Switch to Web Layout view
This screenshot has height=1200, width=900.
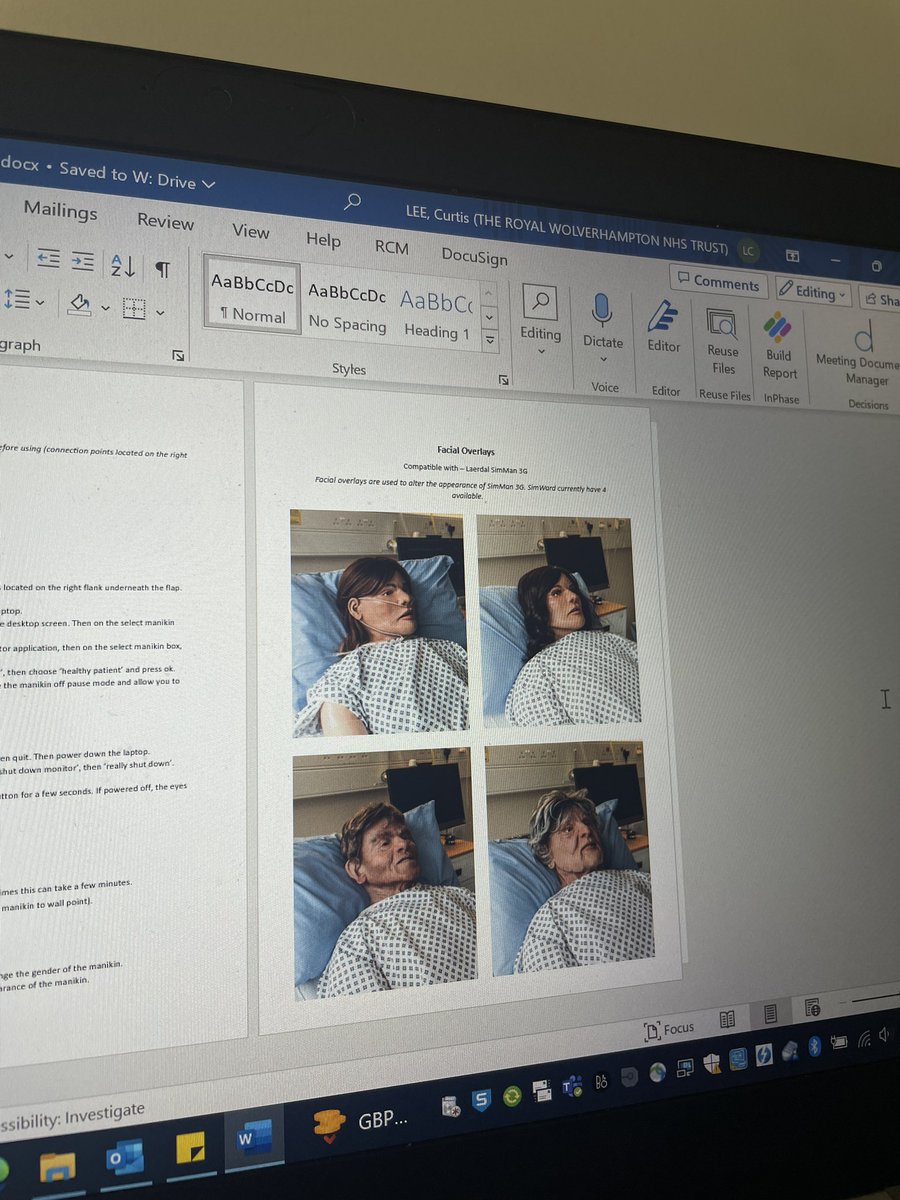[812, 1007]
